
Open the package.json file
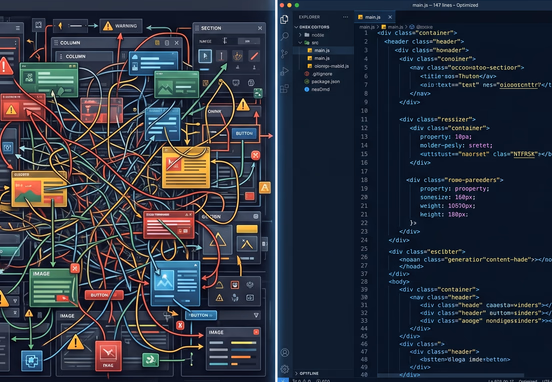(323, 81)
